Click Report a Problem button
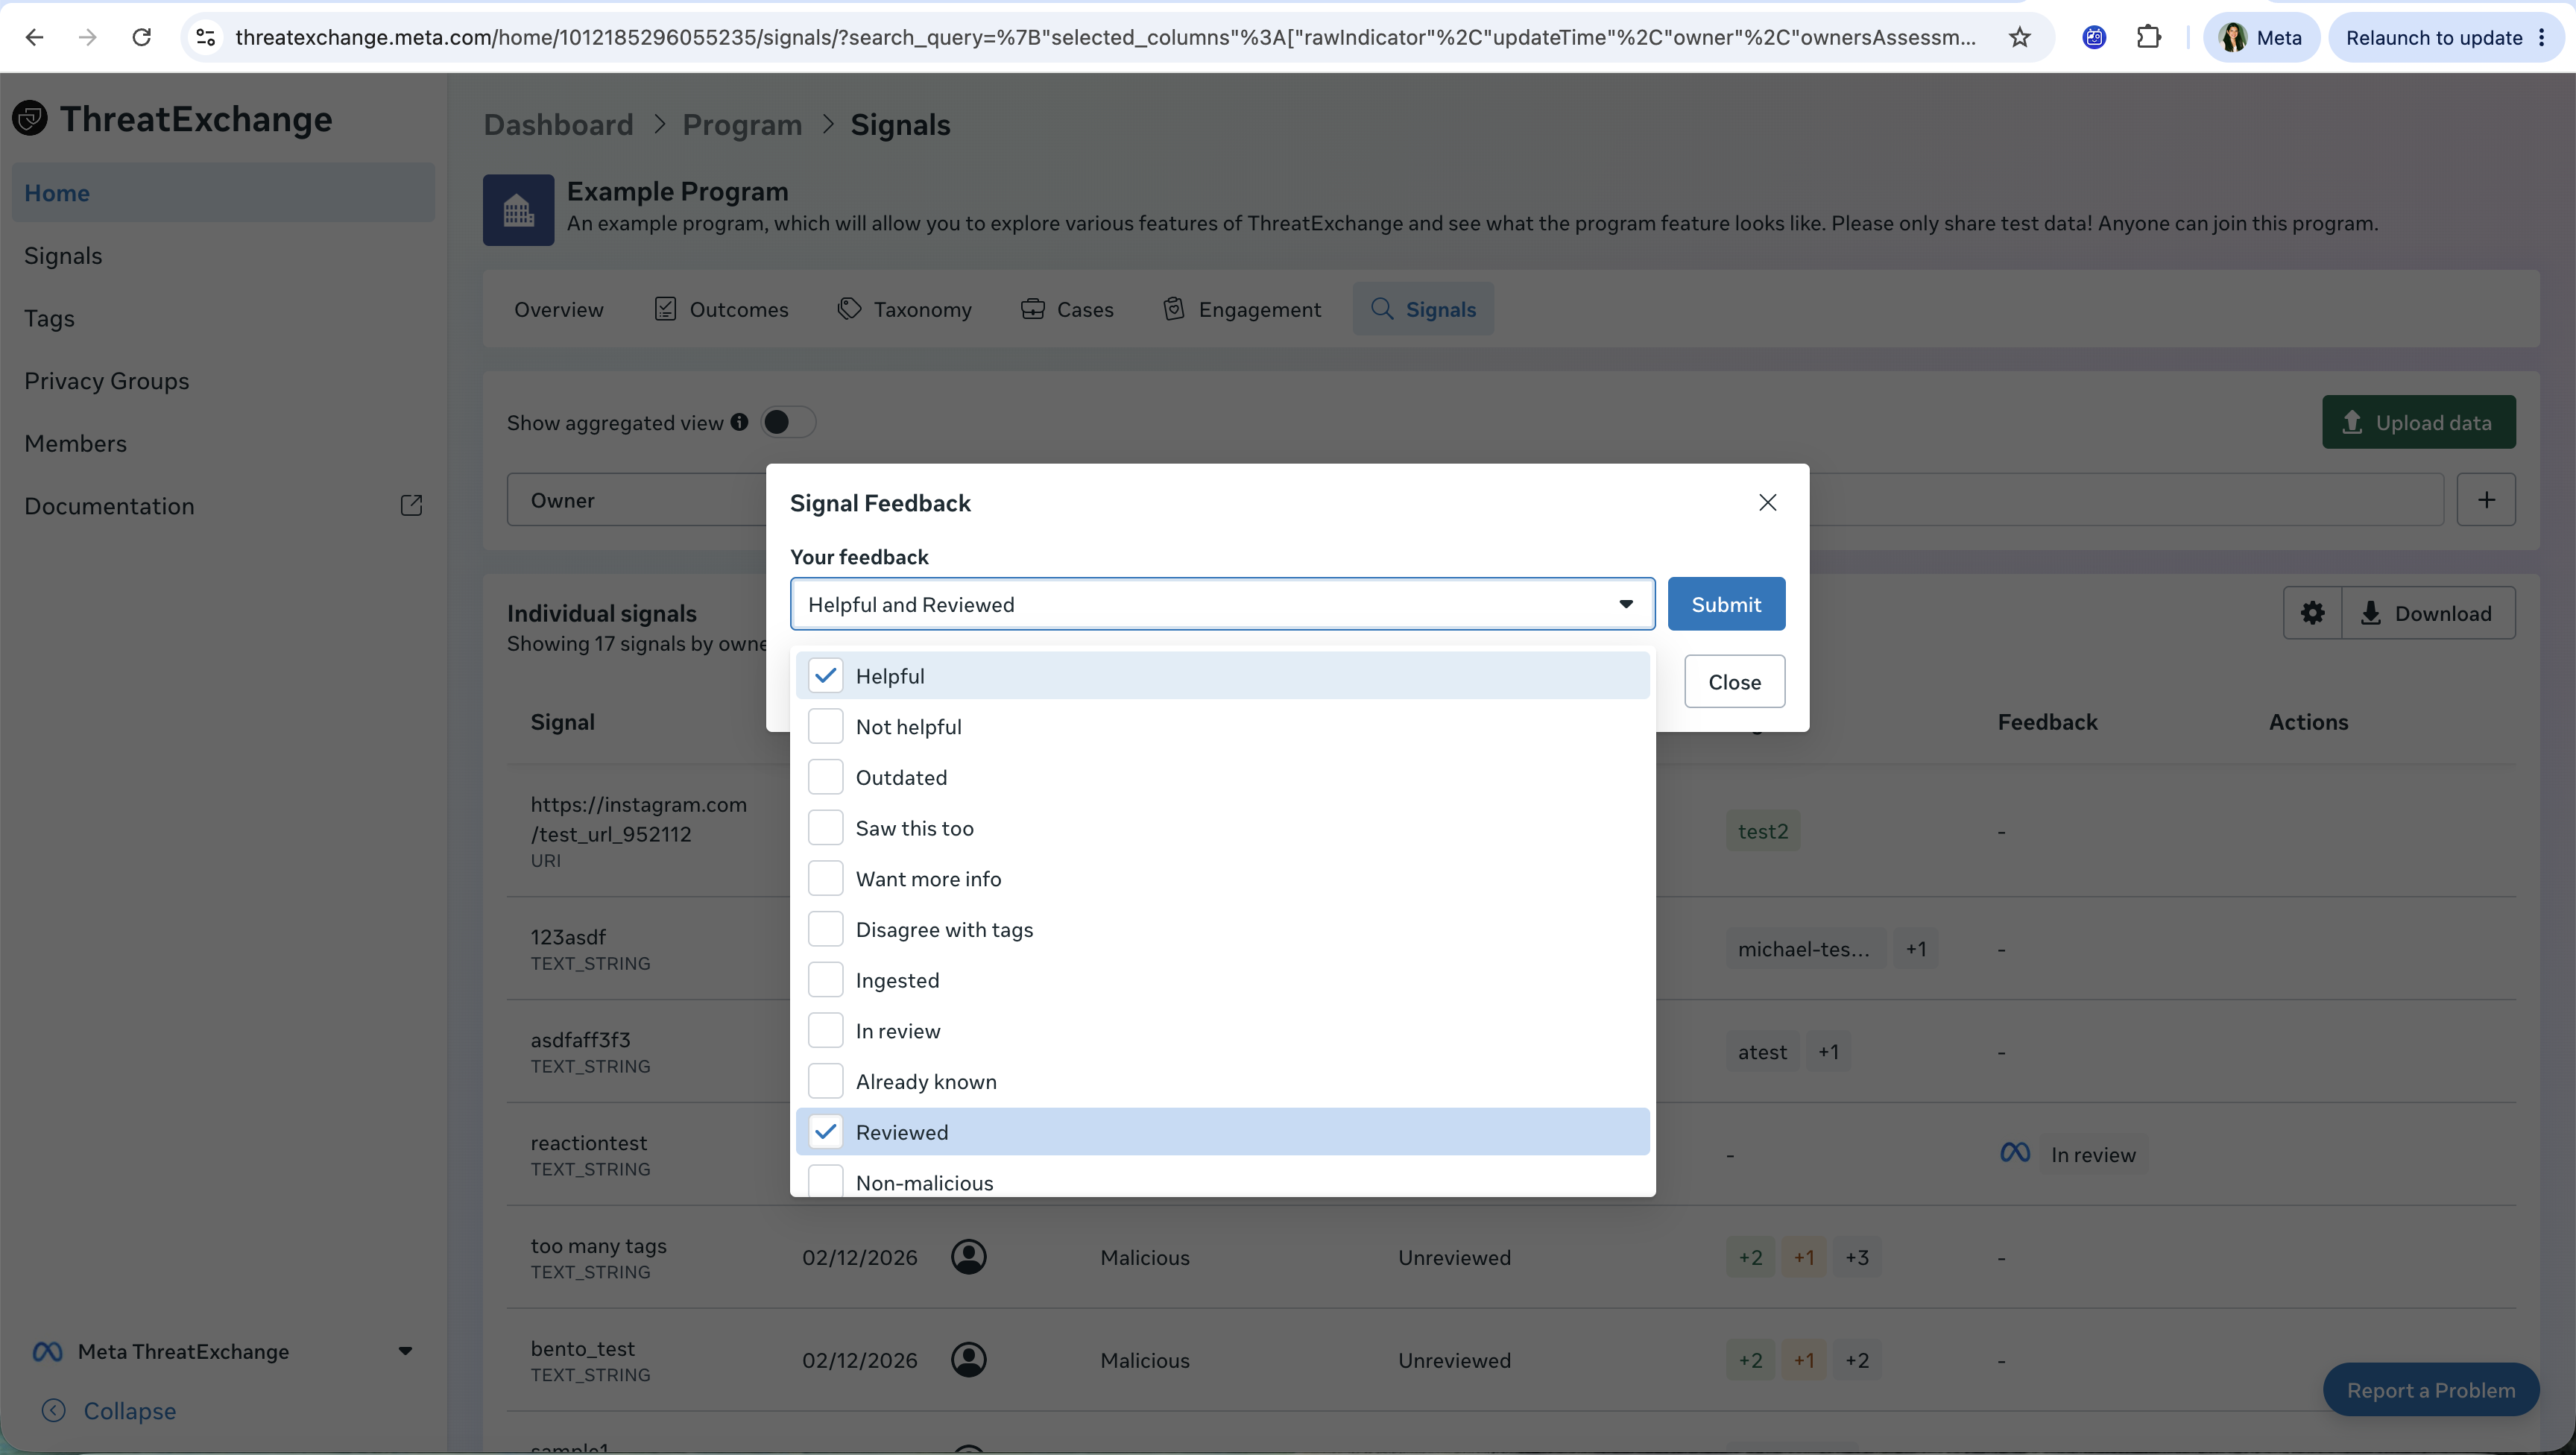This screenshot has height=1455, width=2576. point(2430,1390)
